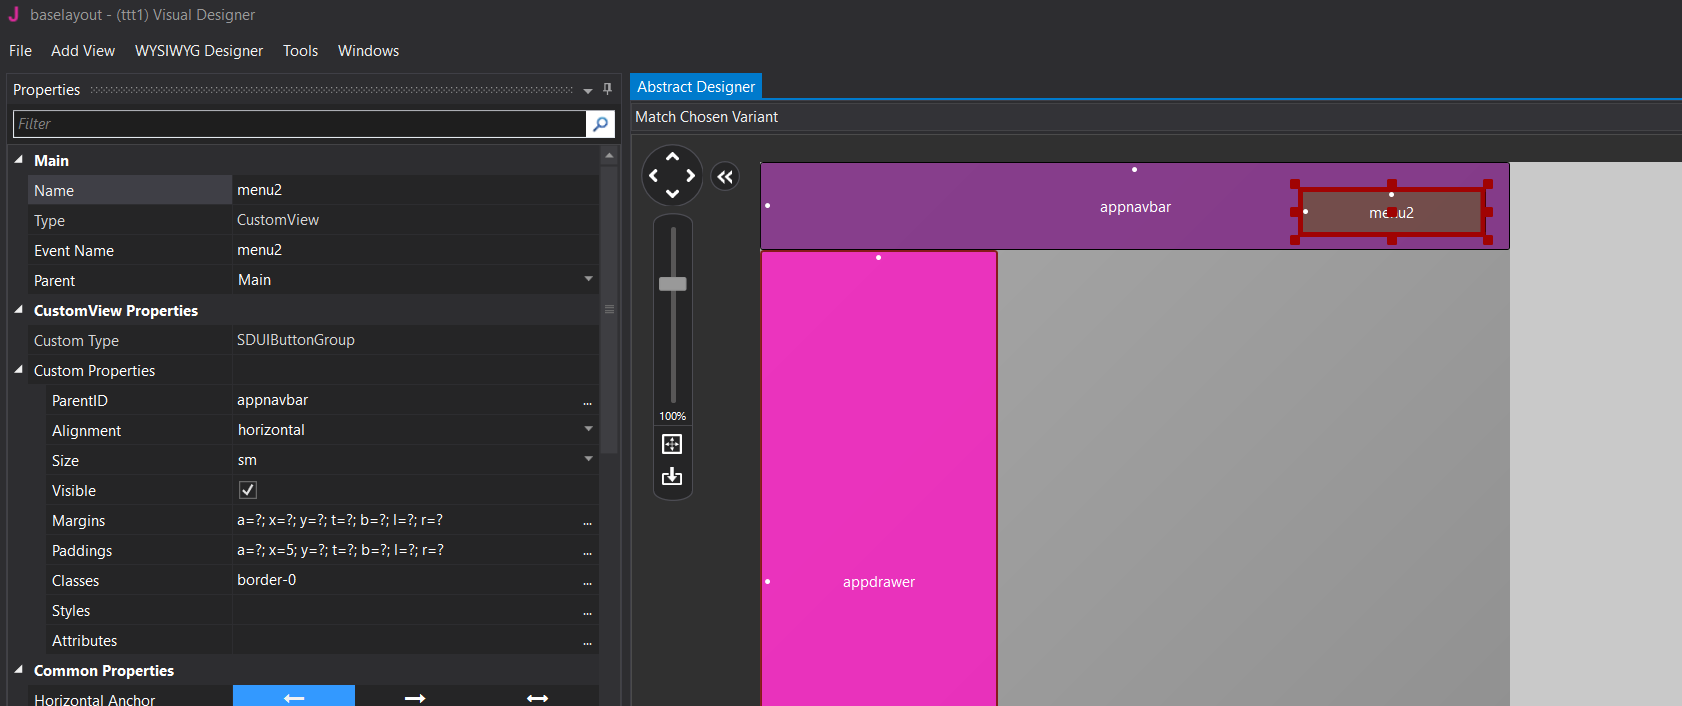1682x706 pixels.
Task: Open Margins ellipsis editor
Action: point(587,521)
